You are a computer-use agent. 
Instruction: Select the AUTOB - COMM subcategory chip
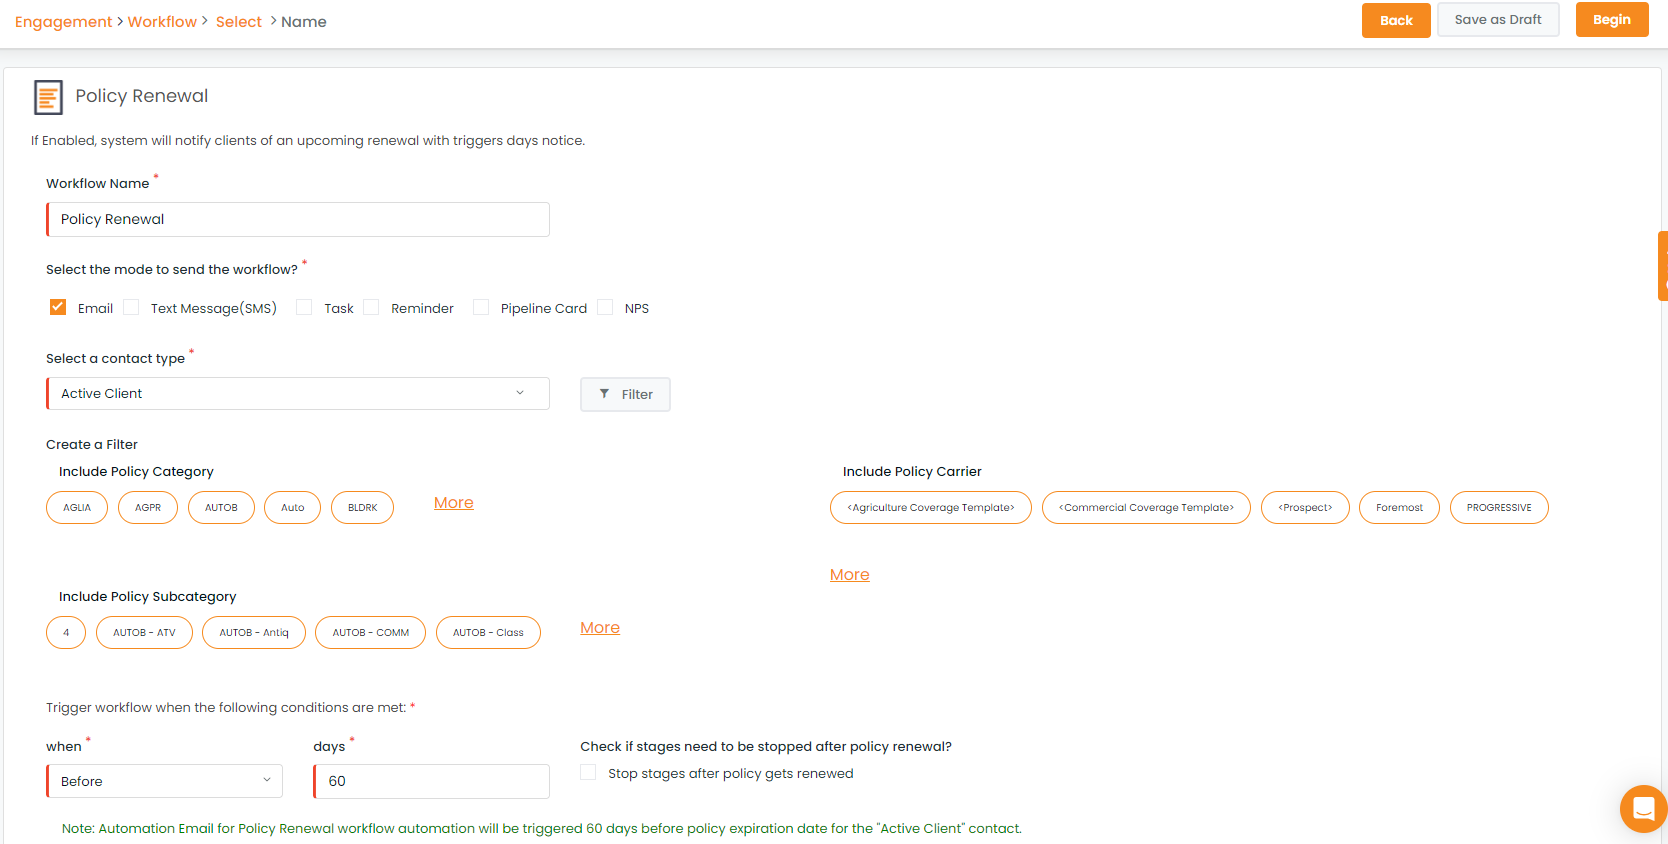(371, 633)
